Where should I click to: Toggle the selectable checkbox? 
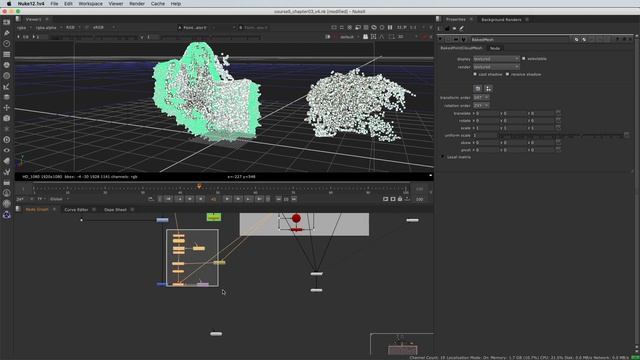(x=524, y=59)
